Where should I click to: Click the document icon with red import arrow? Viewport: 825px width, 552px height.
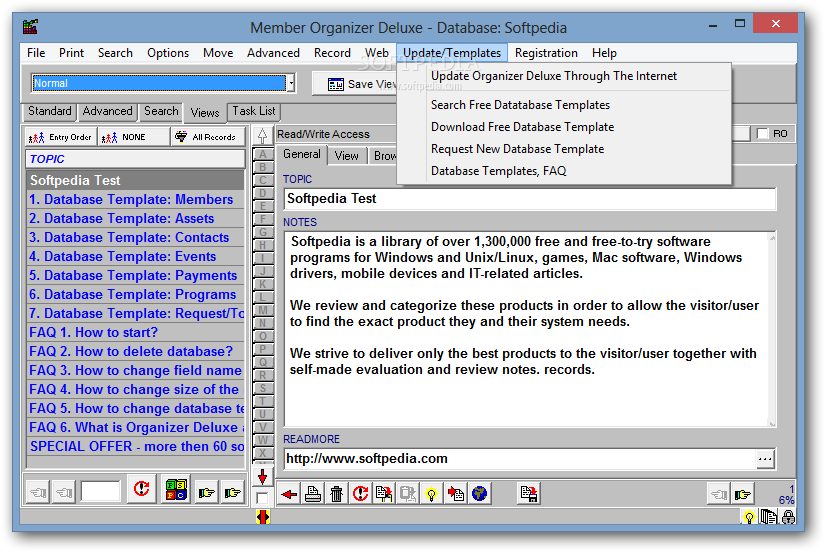click(455, 494)
